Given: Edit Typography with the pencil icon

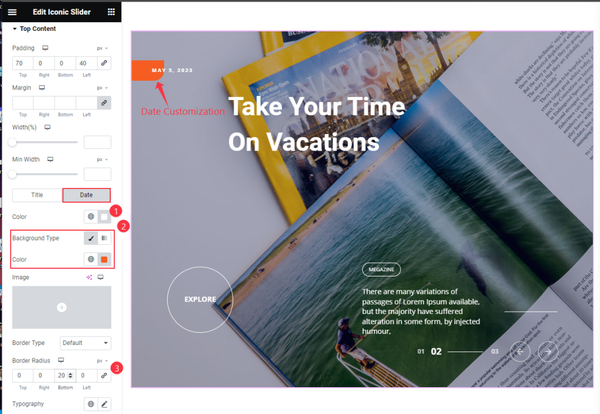Looking at the screenshot, I should pos(104,404).
